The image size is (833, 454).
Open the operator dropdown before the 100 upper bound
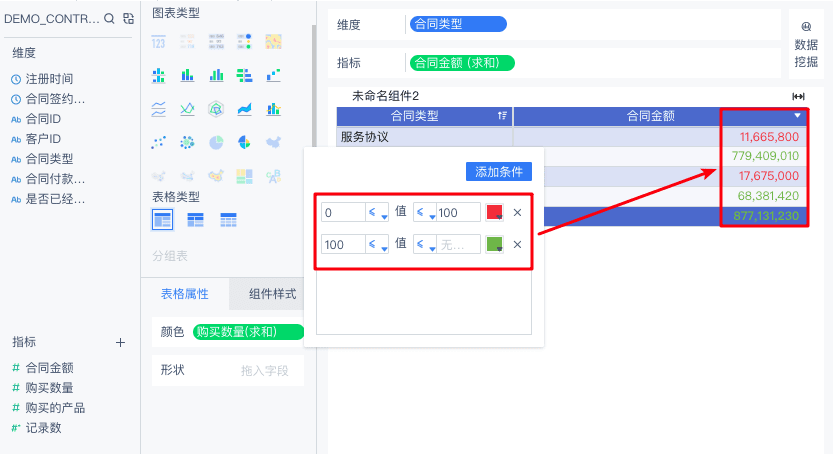pos(425,212)
